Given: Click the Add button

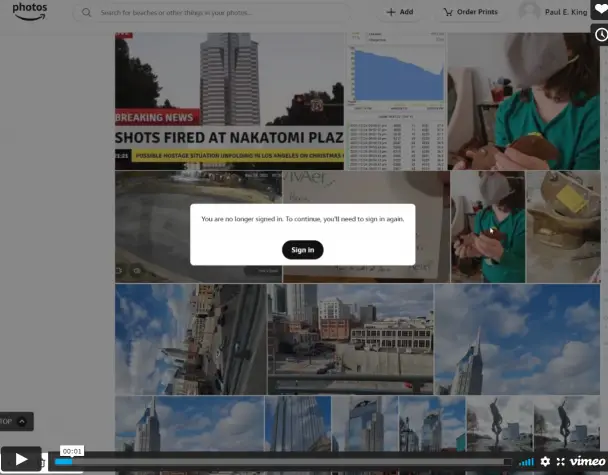Looking at the screenshot, I should [x=400, y=12].
